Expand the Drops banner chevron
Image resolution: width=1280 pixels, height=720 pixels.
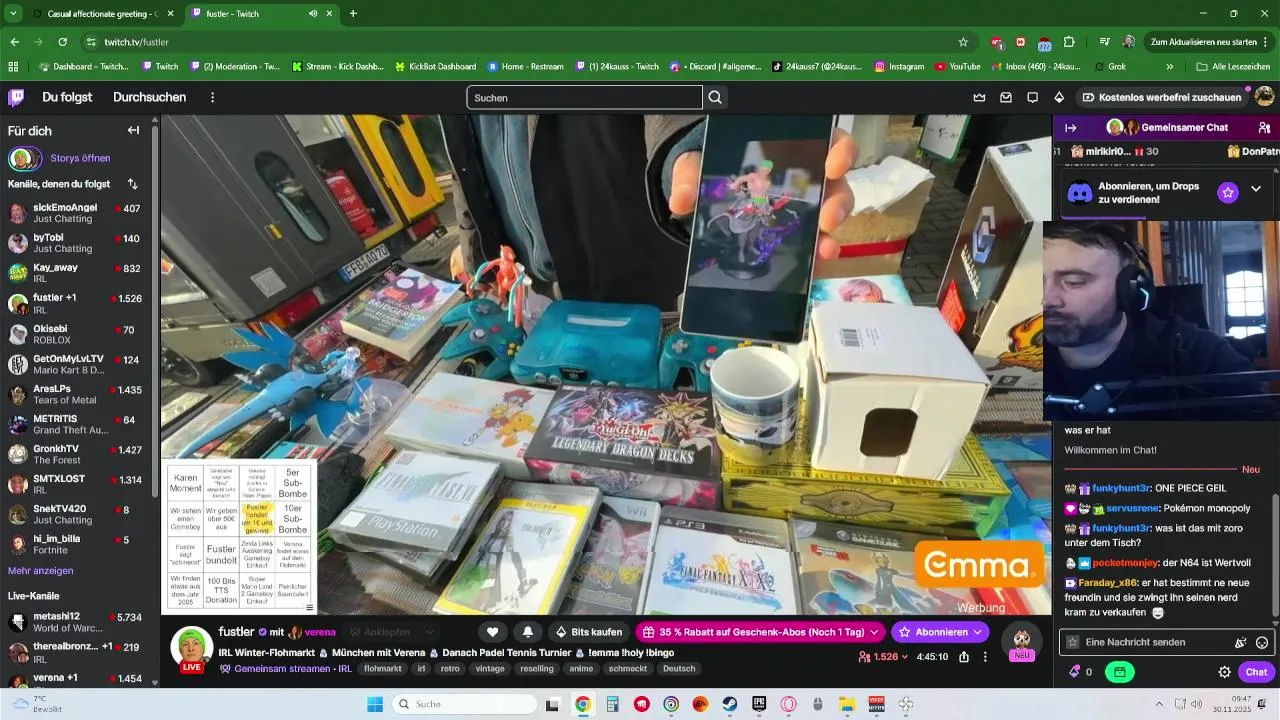pos(1256,190)
